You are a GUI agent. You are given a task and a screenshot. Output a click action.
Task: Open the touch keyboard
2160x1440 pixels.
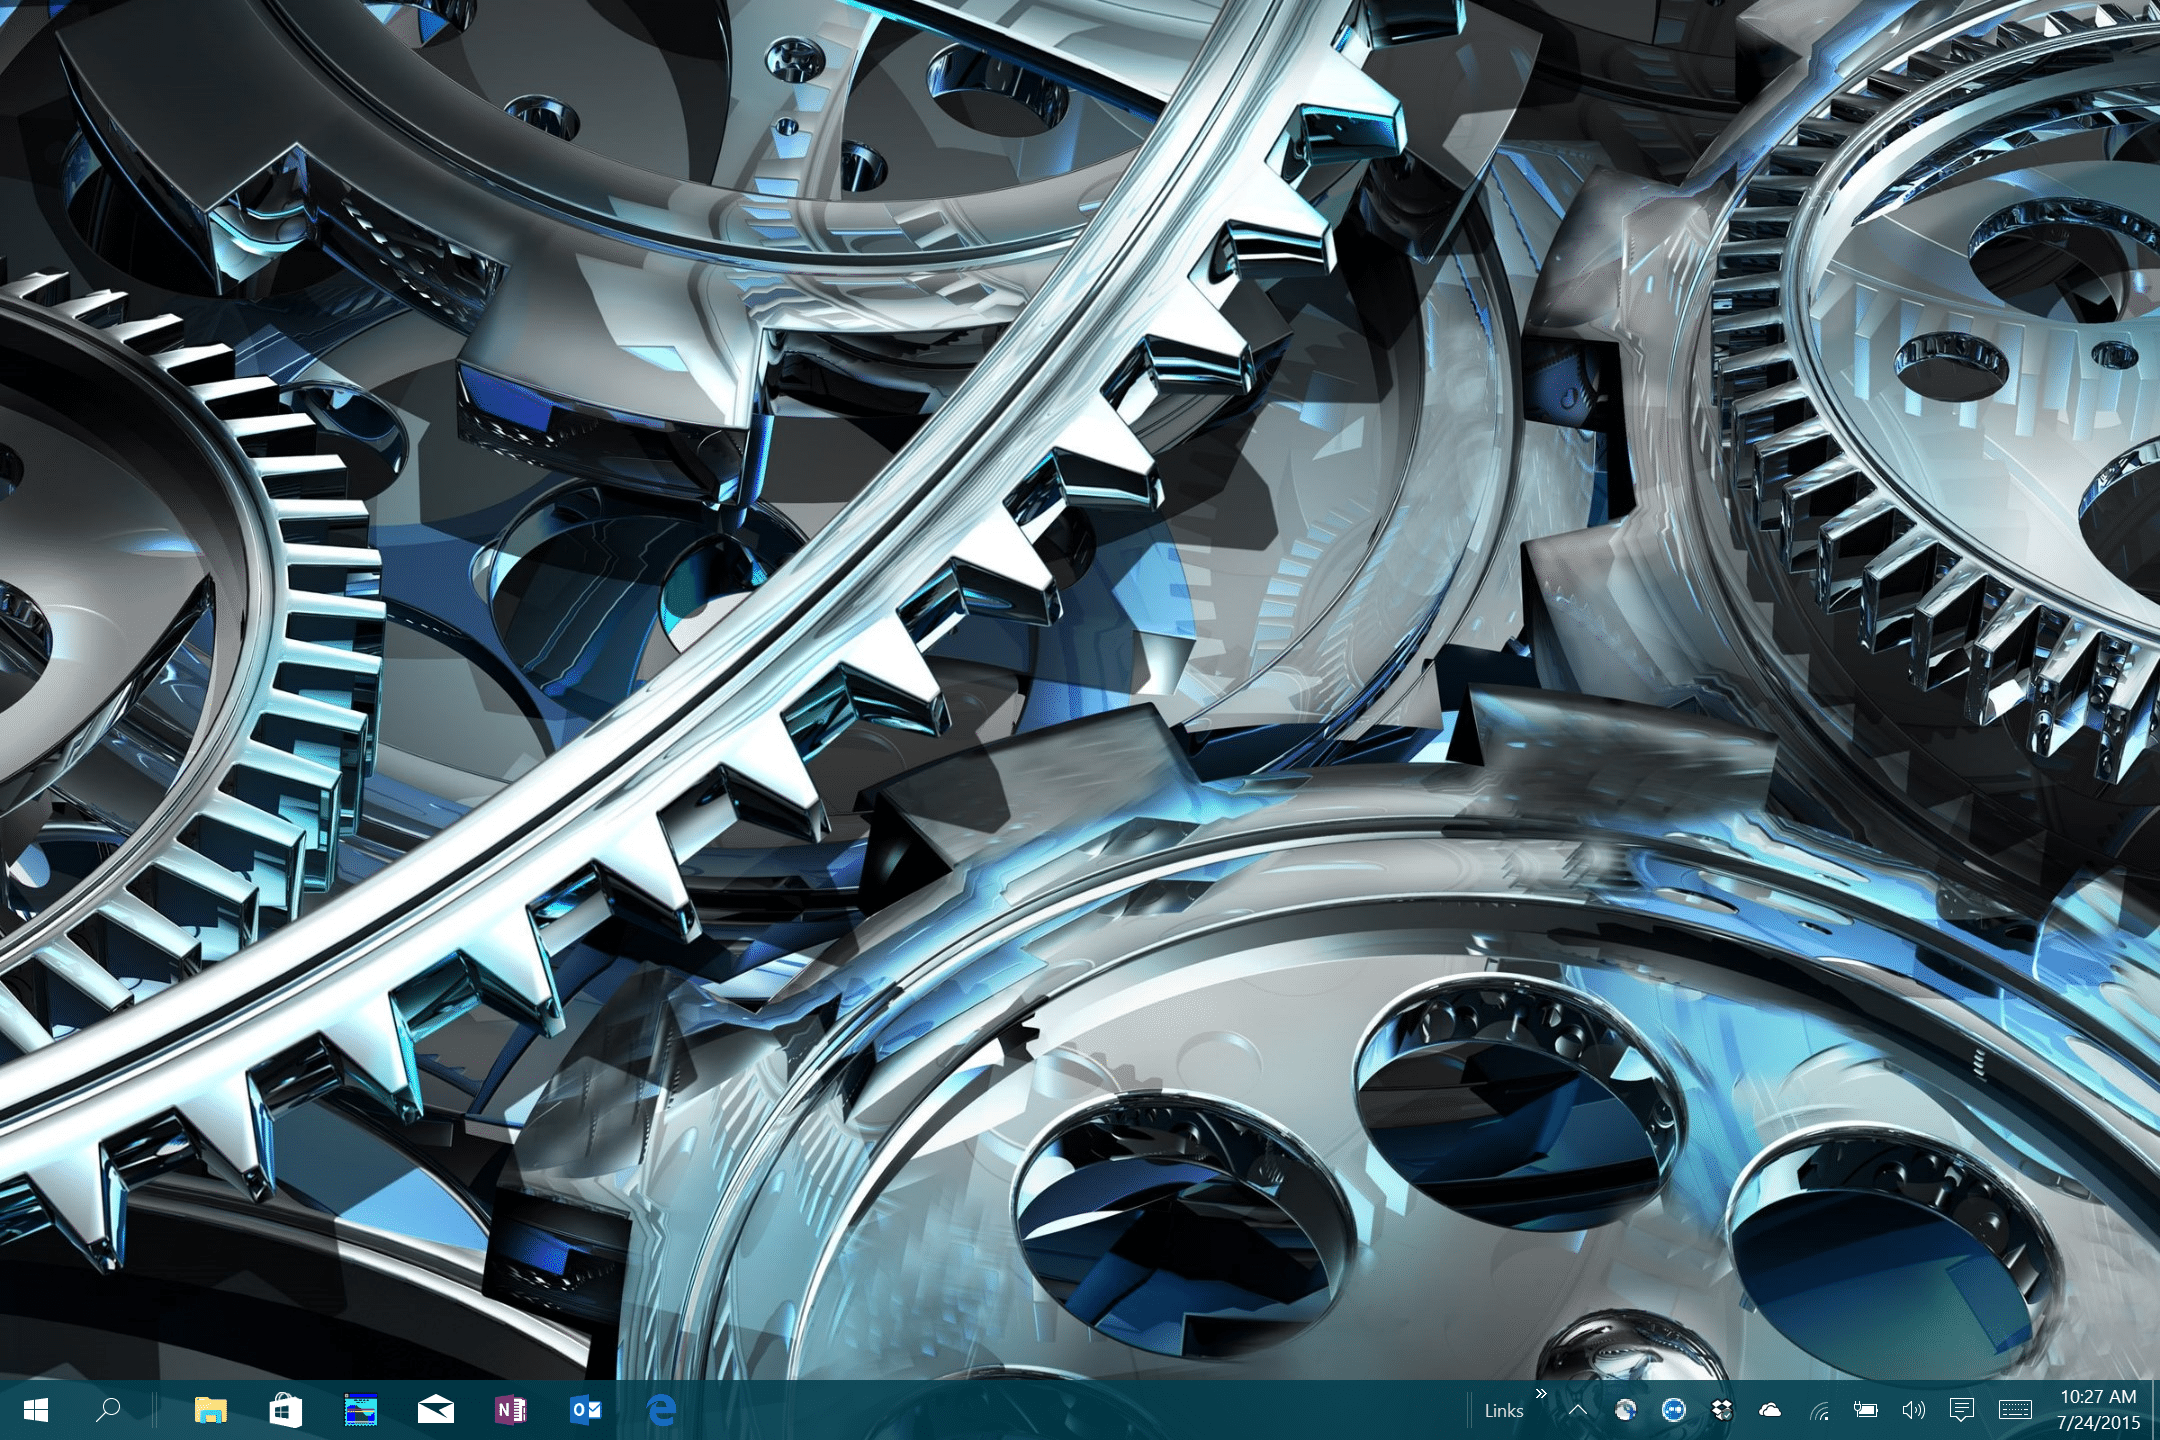[x=2015, y=1410]
